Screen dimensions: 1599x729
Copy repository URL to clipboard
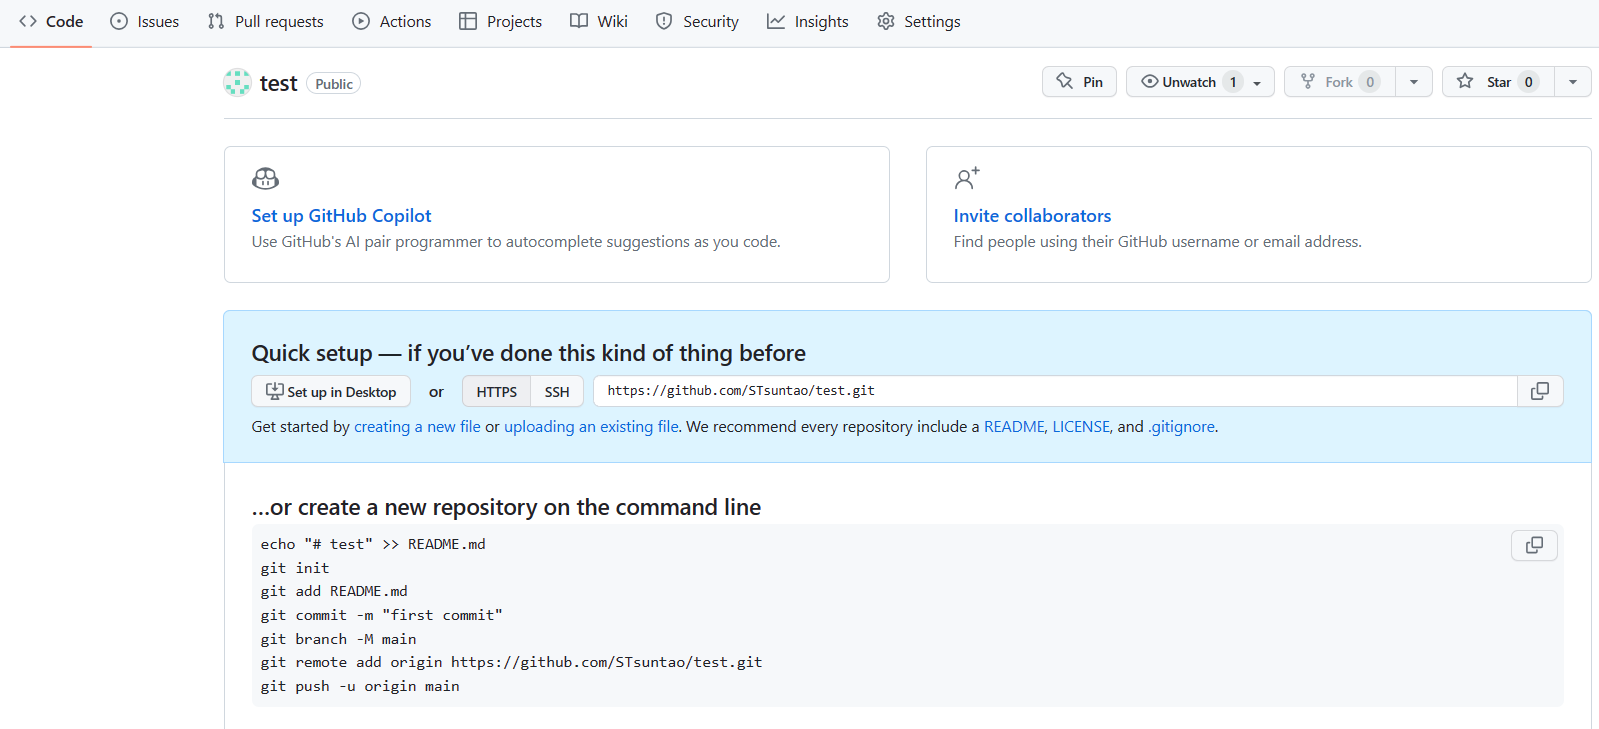(1540, 391)
